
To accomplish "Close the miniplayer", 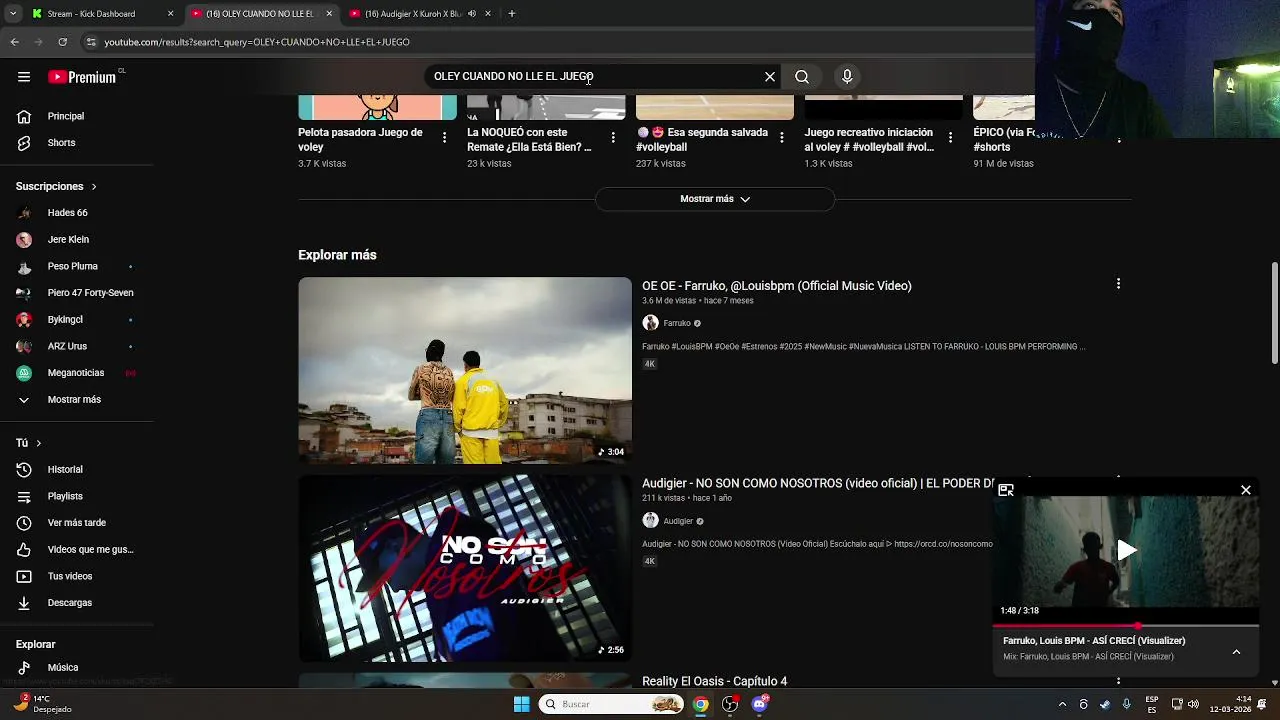I will tap(1246, 490).
